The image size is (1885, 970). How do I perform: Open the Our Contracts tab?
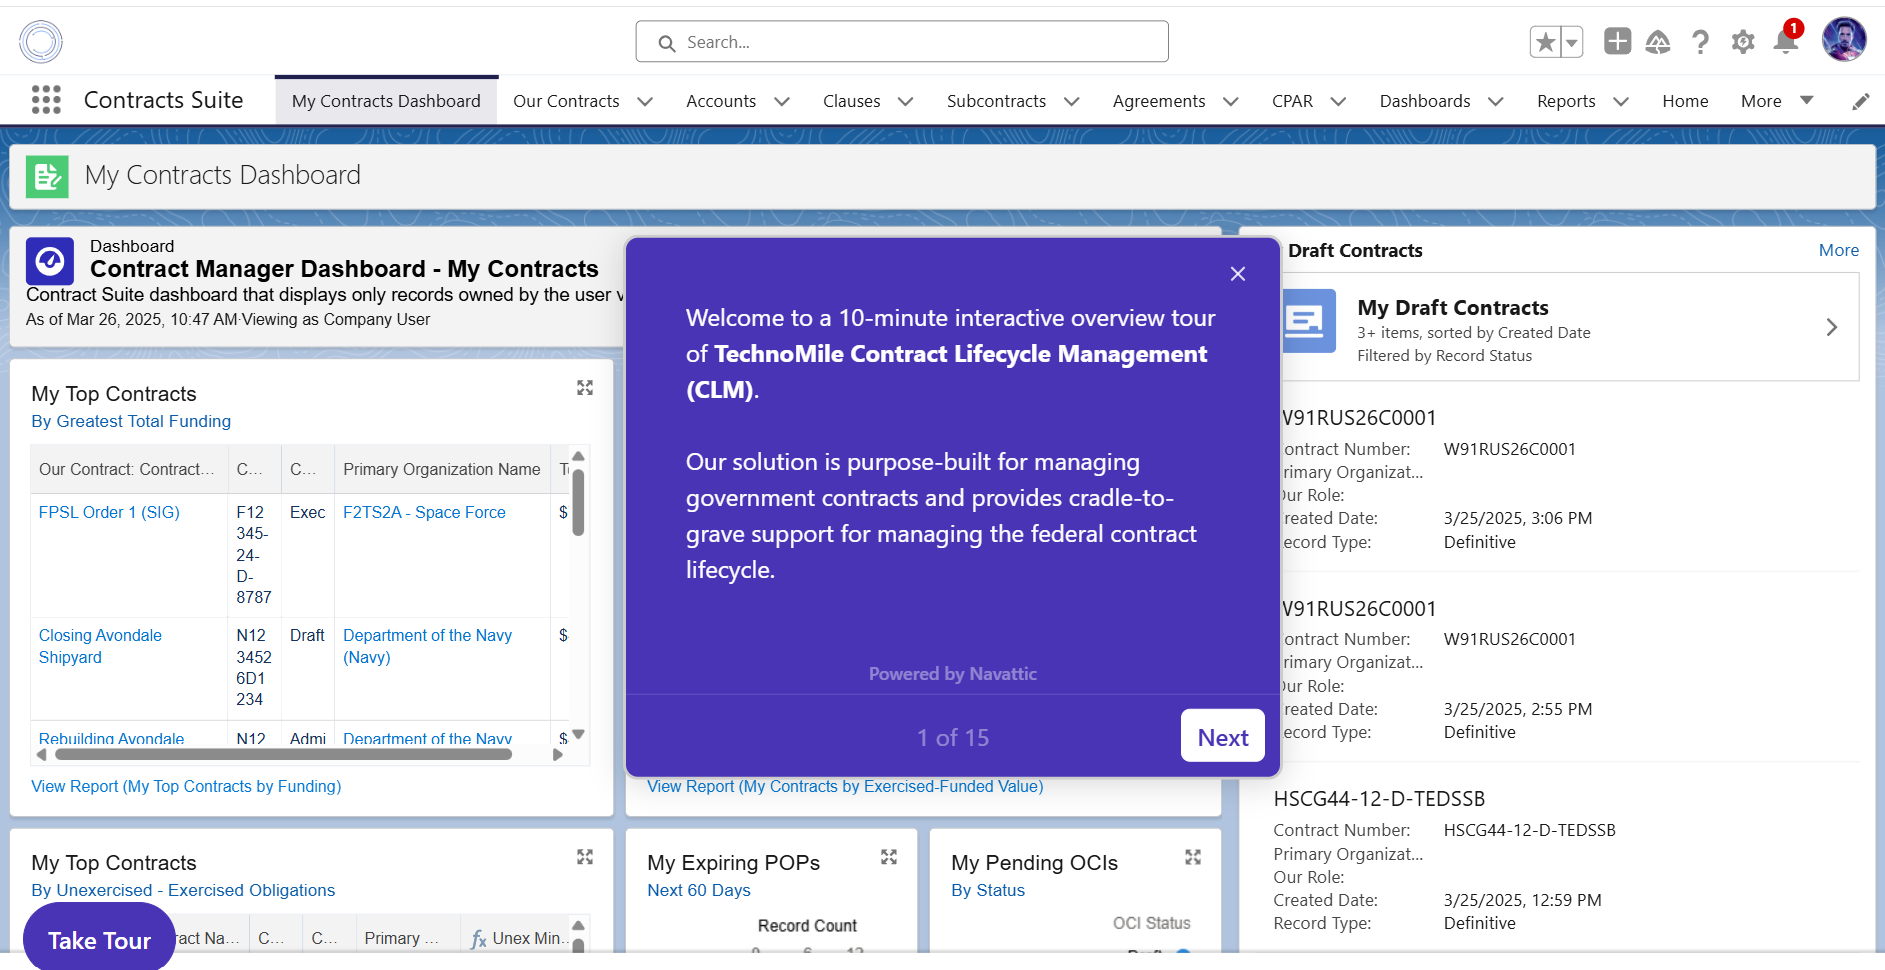tap(566, 101)
